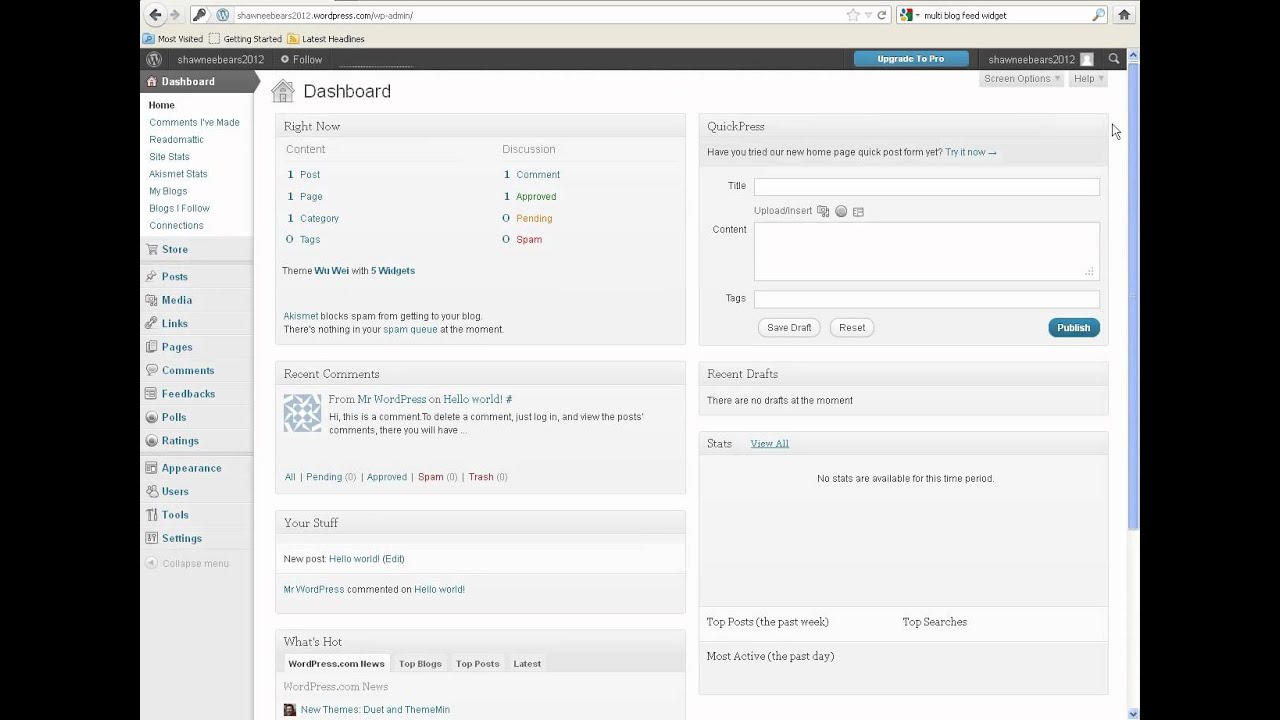Open Site Stats submenu item

[169, 157]
